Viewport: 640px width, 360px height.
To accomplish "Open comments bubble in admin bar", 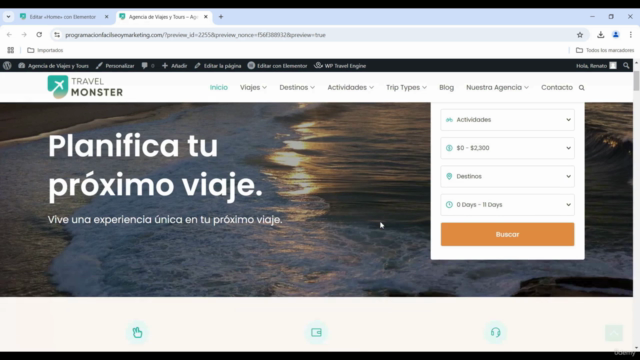I will coord(148,66).
